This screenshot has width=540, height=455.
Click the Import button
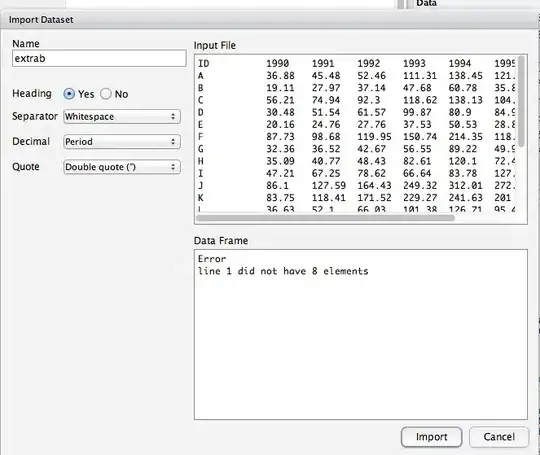[x=431, y=437]
